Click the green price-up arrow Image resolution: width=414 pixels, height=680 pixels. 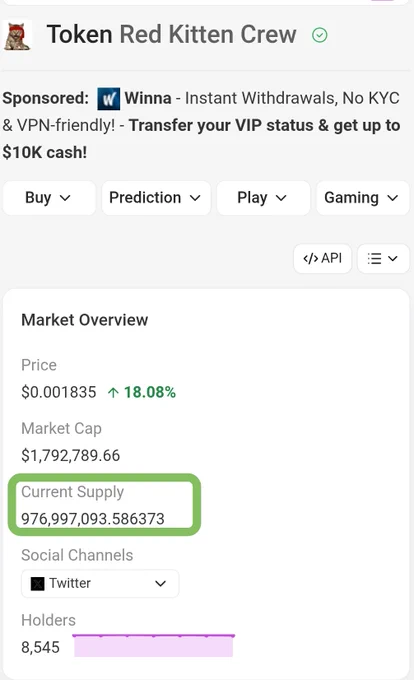(113, 393)
